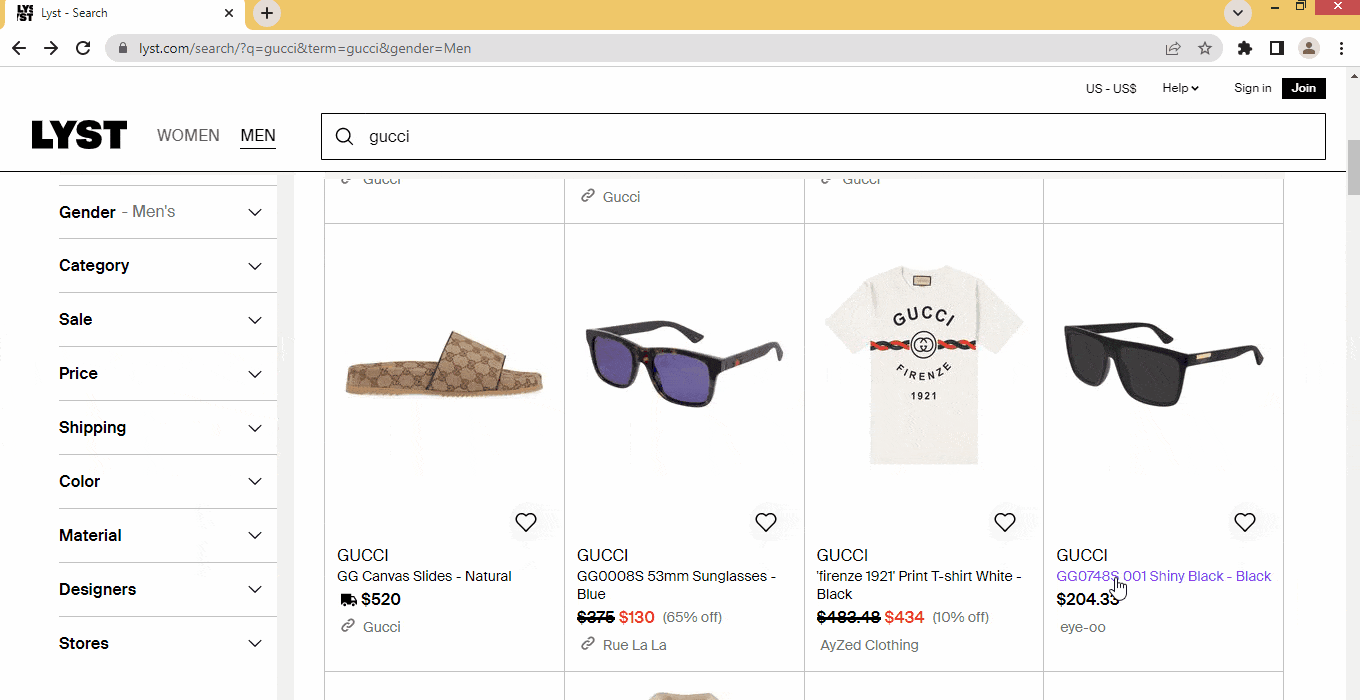The image size is (1360, 700).
Task: Expand the Gender filter
Action: click(168, 212)
